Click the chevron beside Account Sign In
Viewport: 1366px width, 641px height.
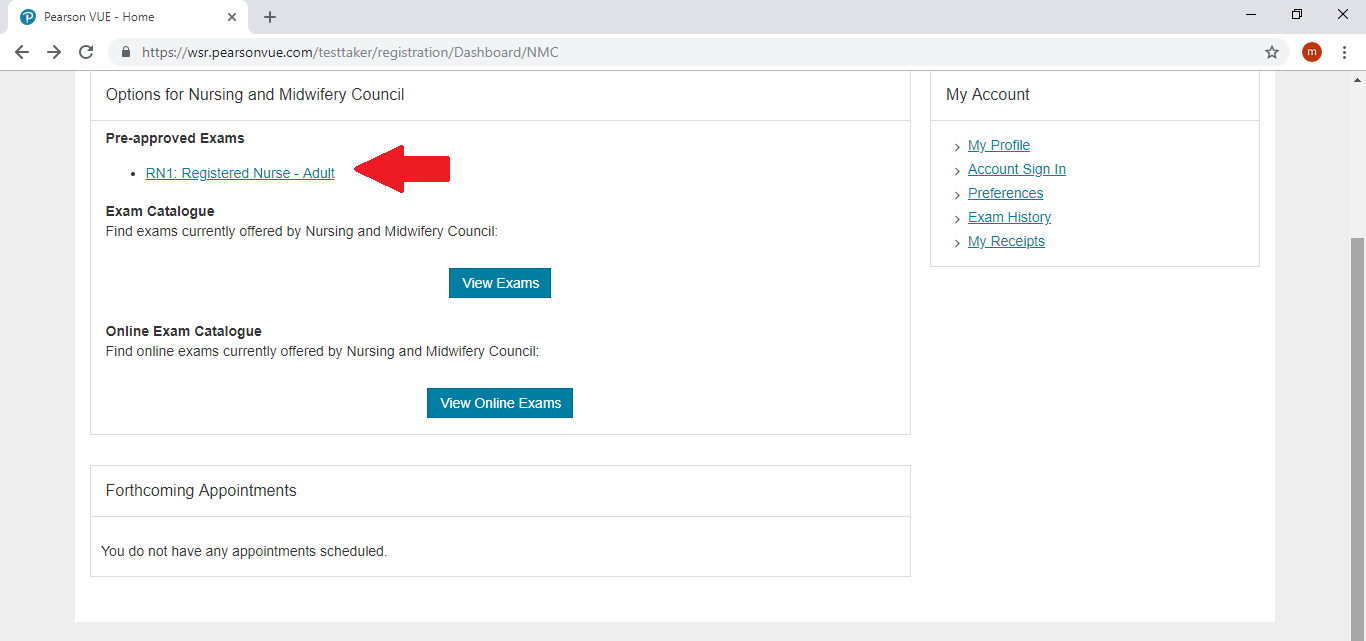point(957,170)
